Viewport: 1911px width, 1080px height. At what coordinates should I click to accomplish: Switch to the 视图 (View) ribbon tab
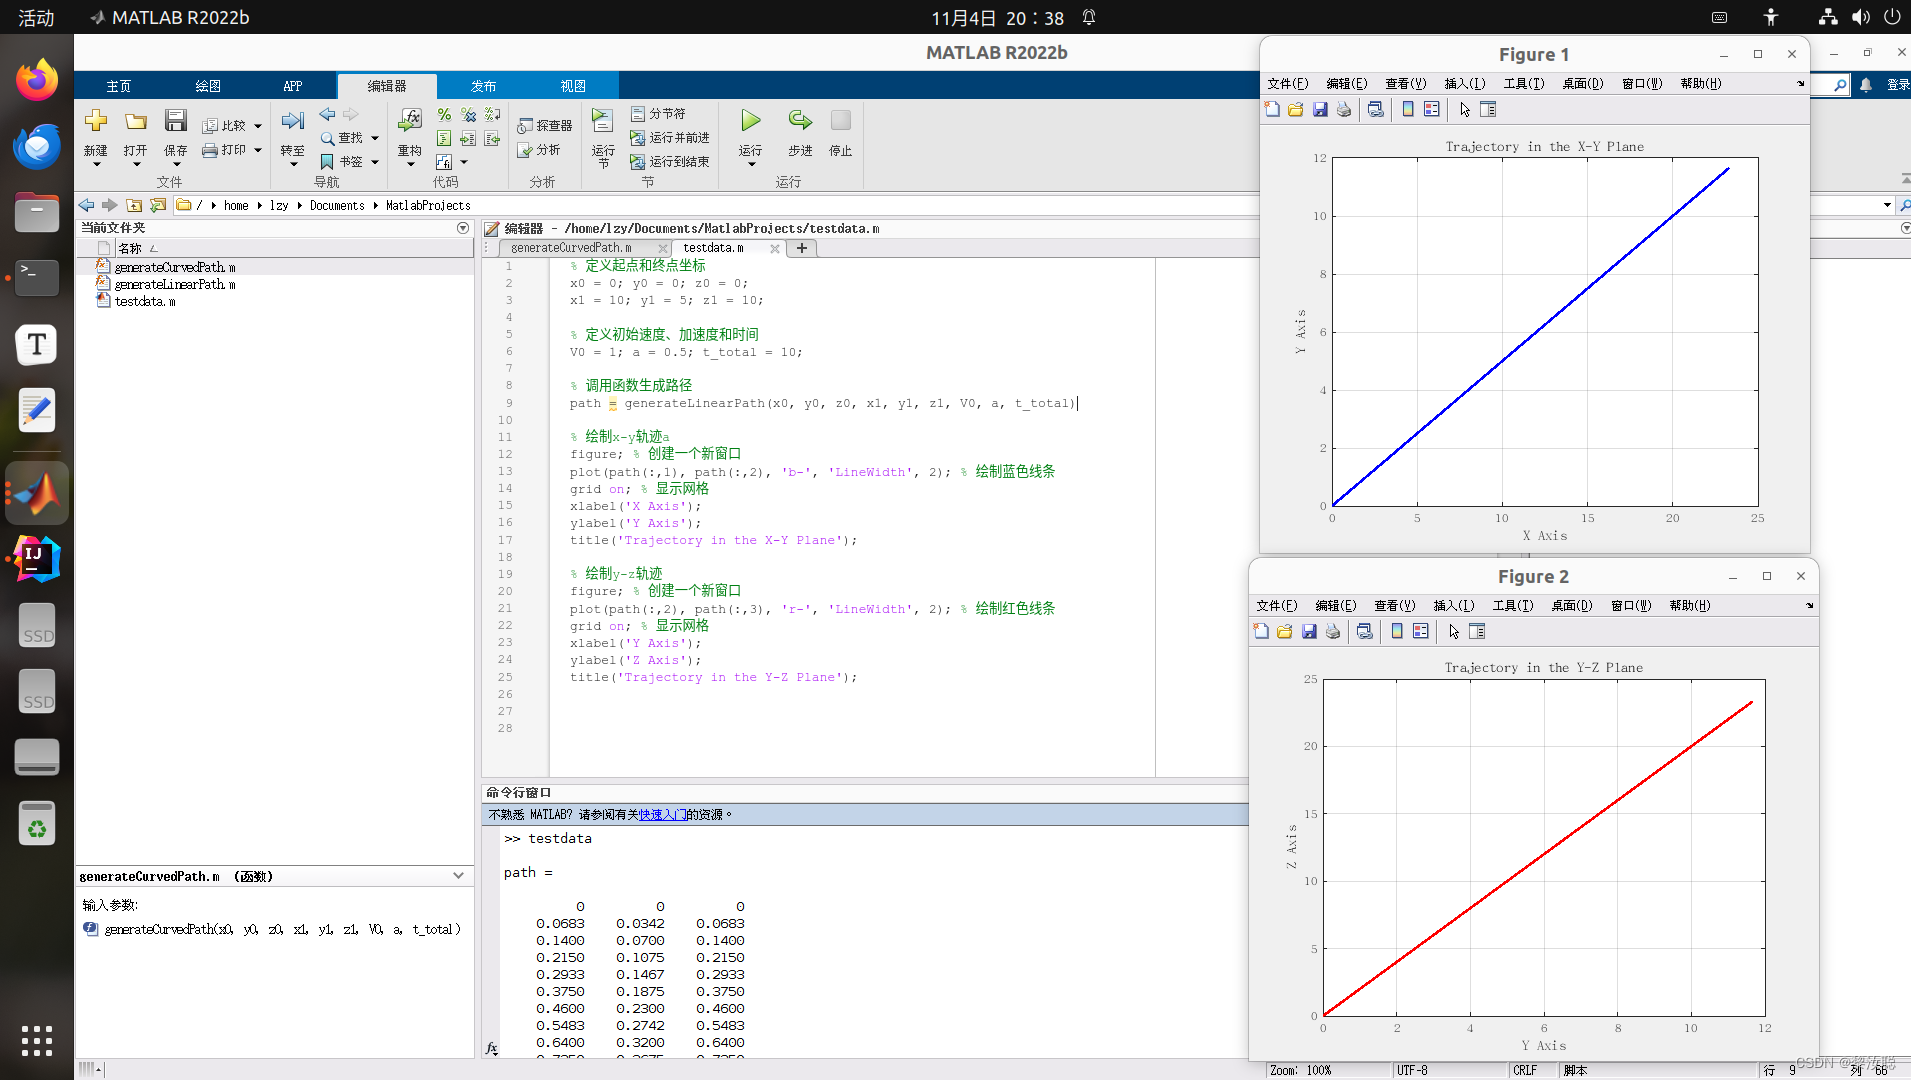click(573, 86)
